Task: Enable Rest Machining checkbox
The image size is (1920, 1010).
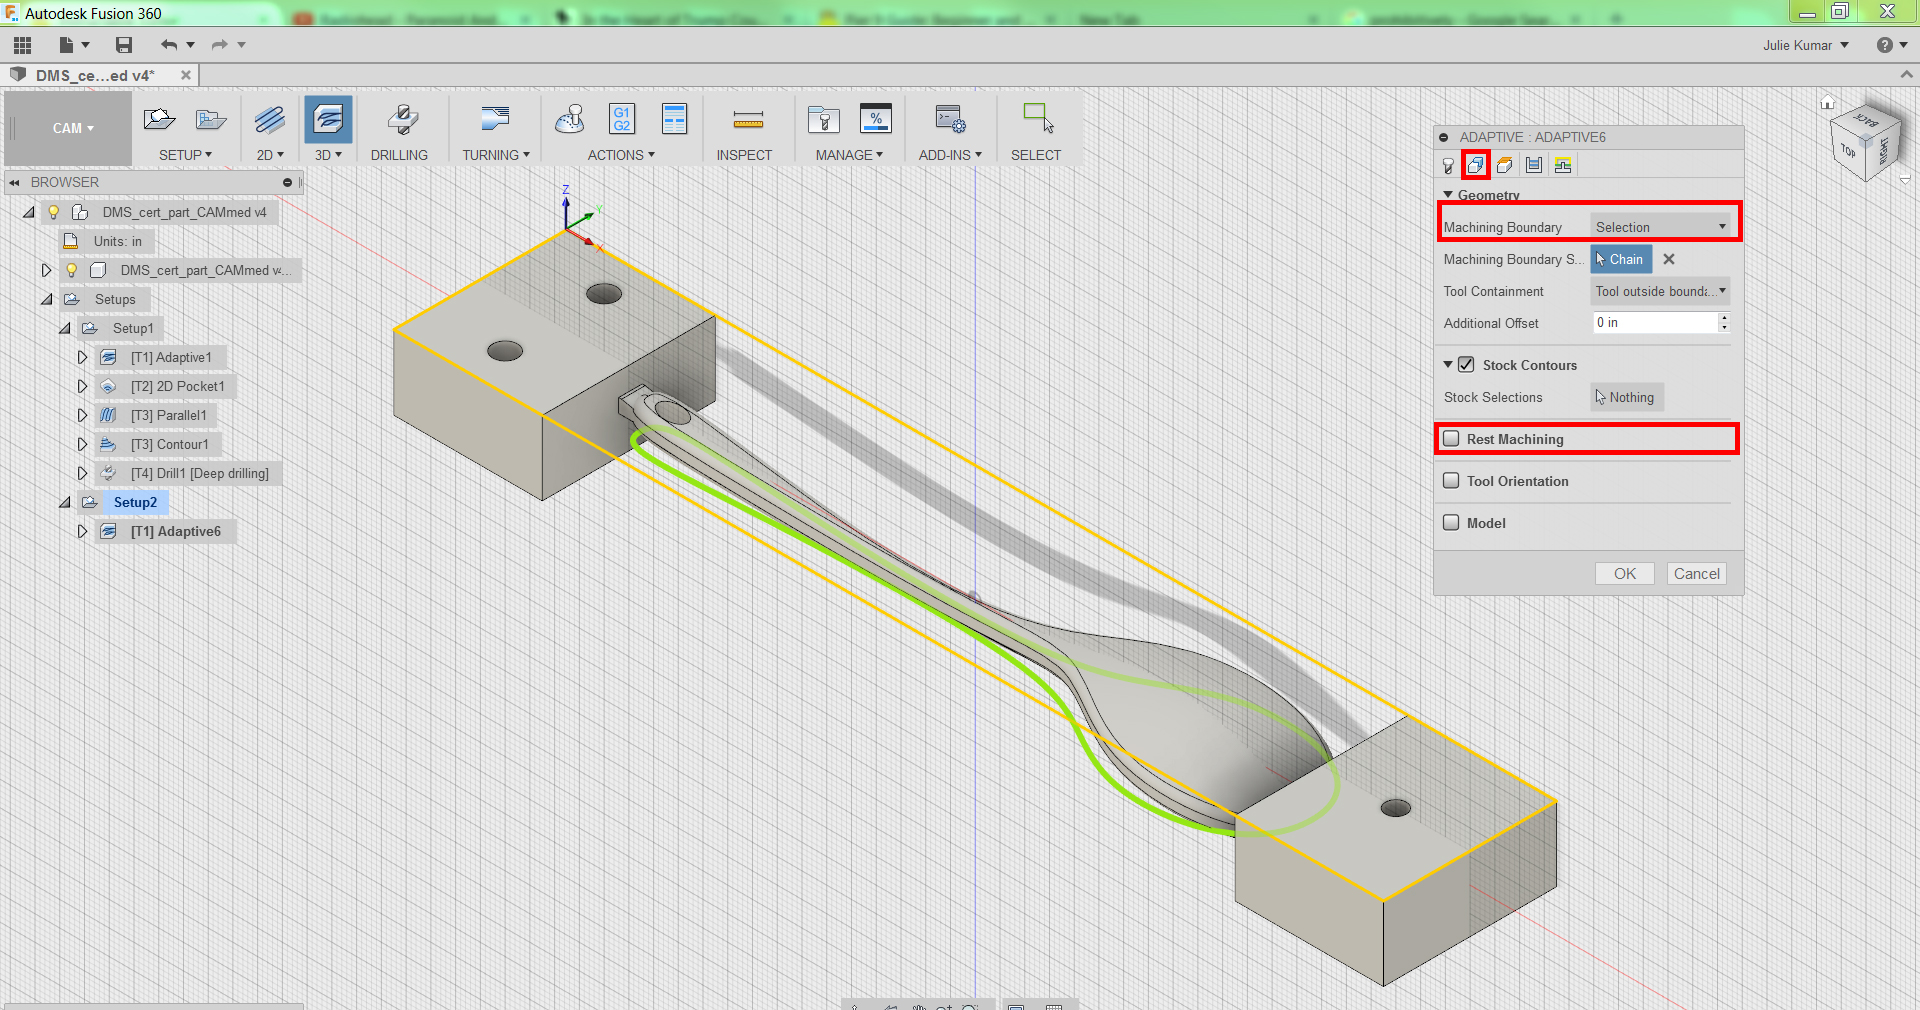Action: [1452, 439]
